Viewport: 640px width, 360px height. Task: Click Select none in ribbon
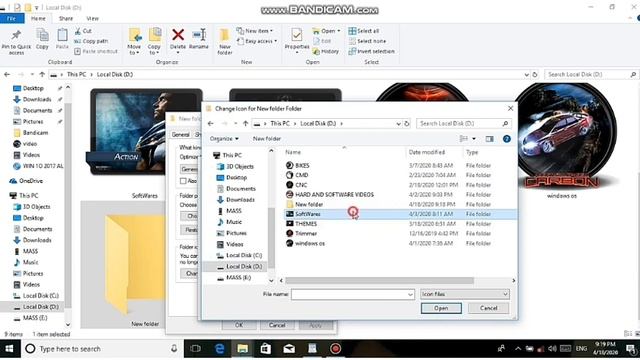(x=367, y=41)
